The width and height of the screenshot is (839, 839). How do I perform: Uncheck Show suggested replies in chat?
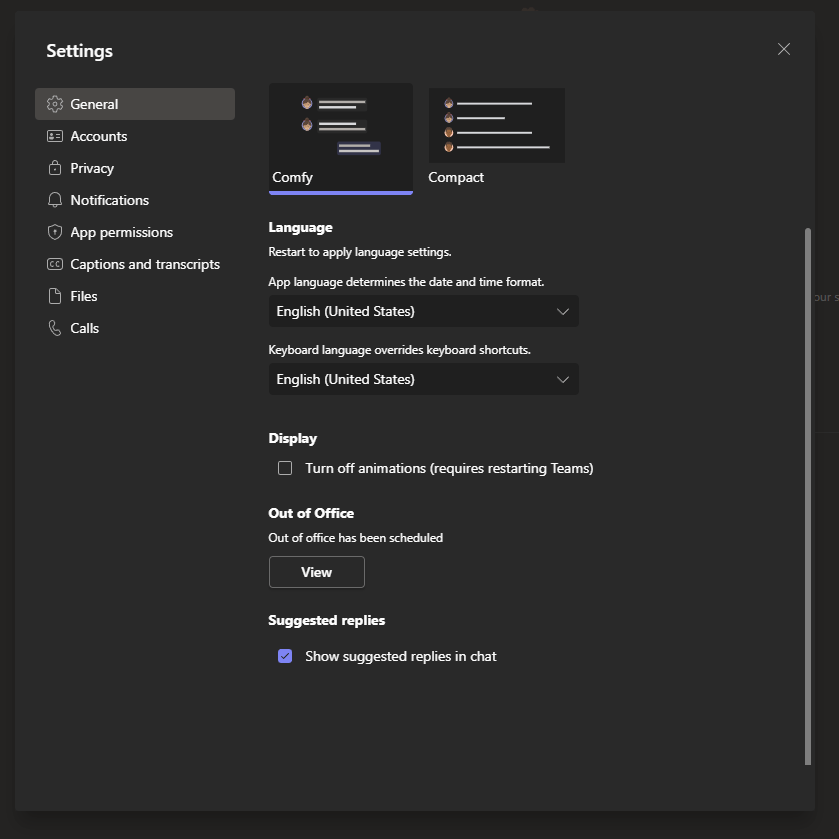tap(285, 656)
